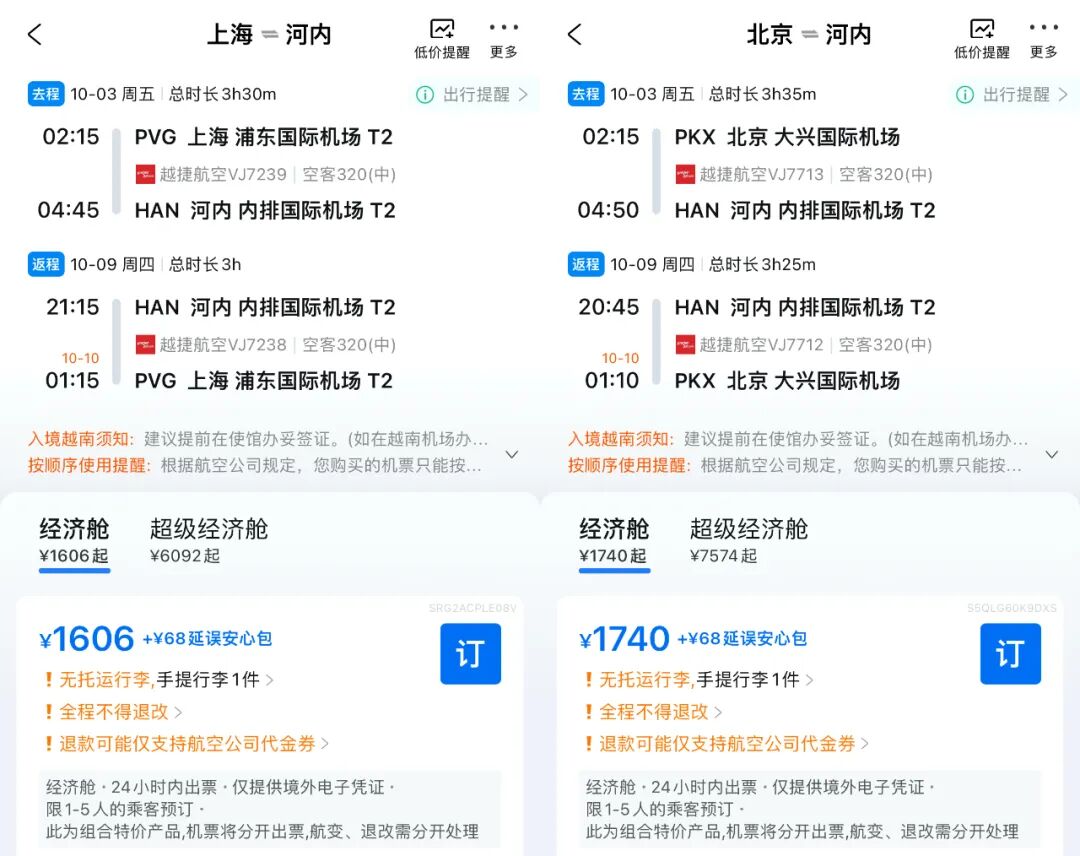
Task: Tap the back arrow on the Shanghai–Hanoi page
Action: [x=35, y=33]
